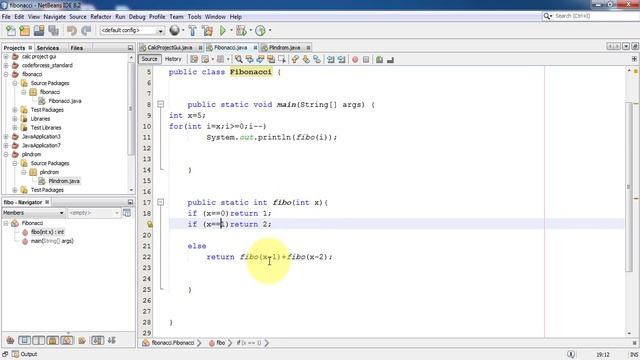This screenshot has width=640, height=360.
Task: Expand the codeforcess_standard project node
Action: [6, 65]
